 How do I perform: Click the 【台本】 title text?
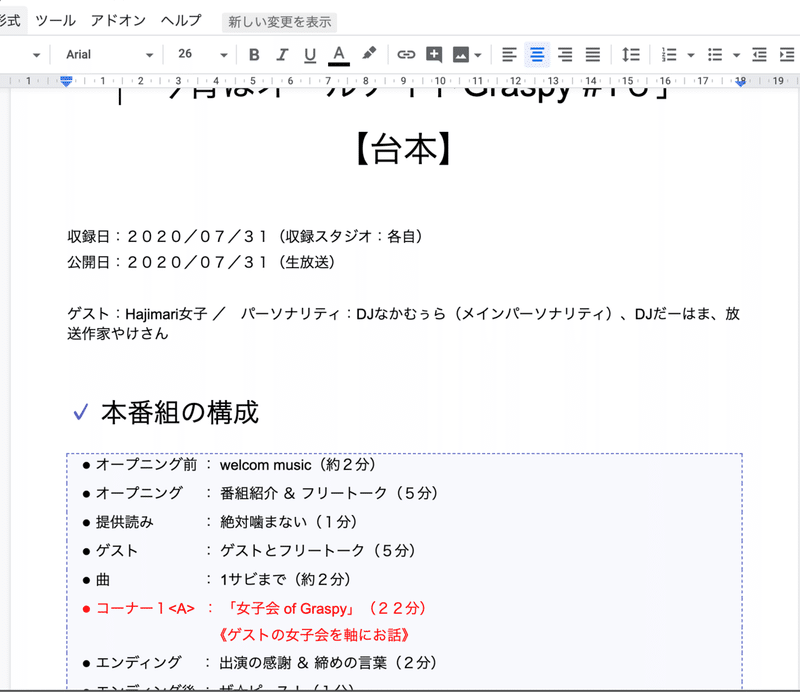pyautogui.click(x=403, y=149)
